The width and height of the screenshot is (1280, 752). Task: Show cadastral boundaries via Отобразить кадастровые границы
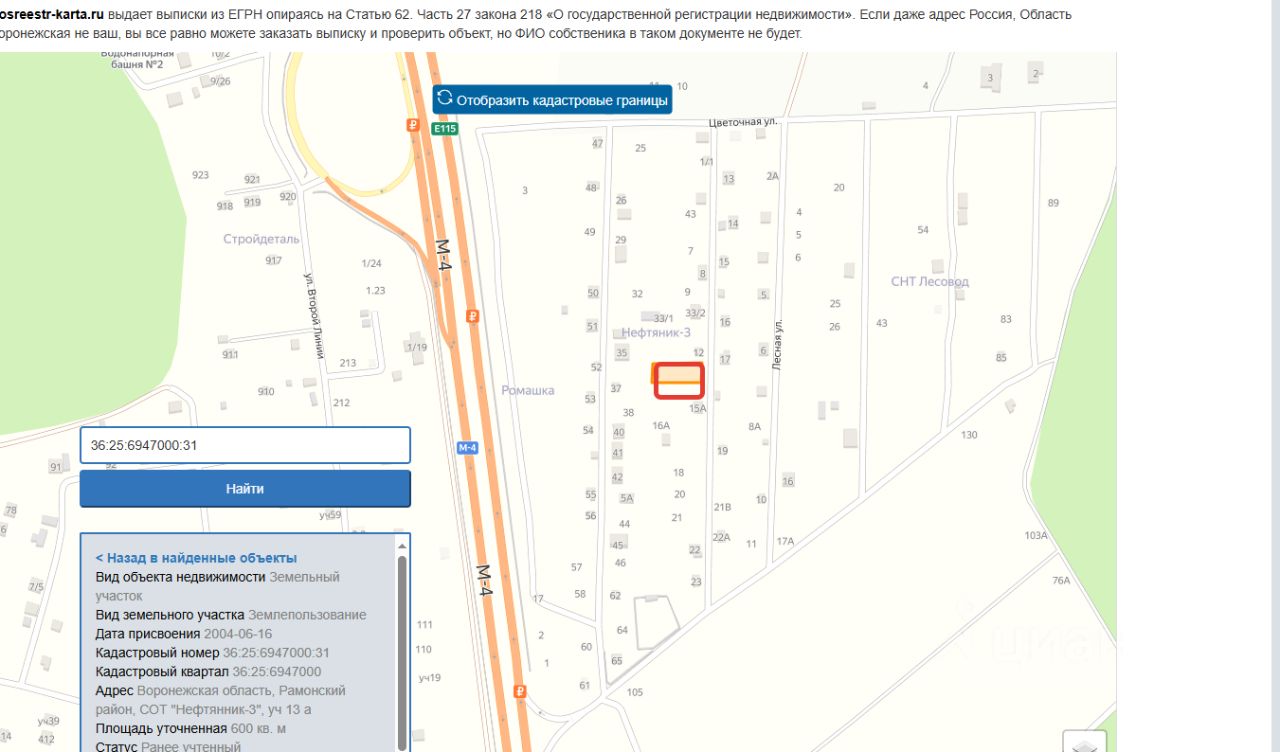pyautogui.click(x=552, y=100)
